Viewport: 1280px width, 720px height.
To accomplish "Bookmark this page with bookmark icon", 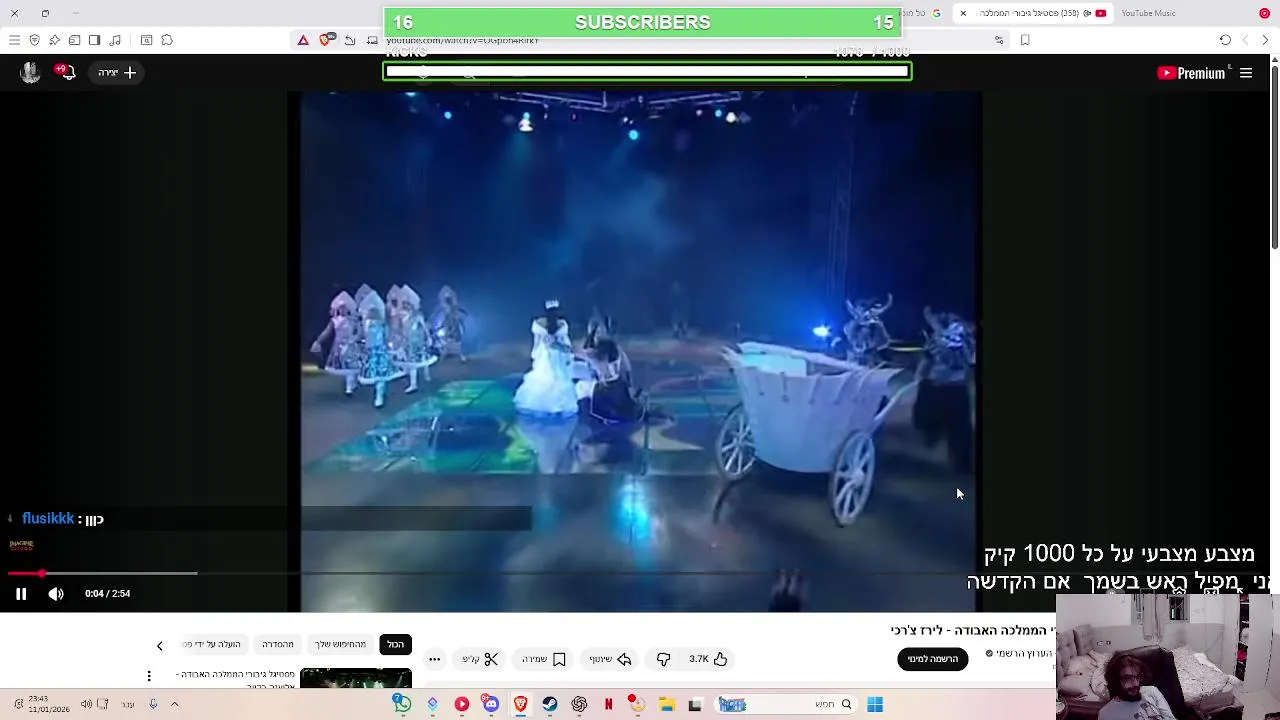I will pos(1025,40).
